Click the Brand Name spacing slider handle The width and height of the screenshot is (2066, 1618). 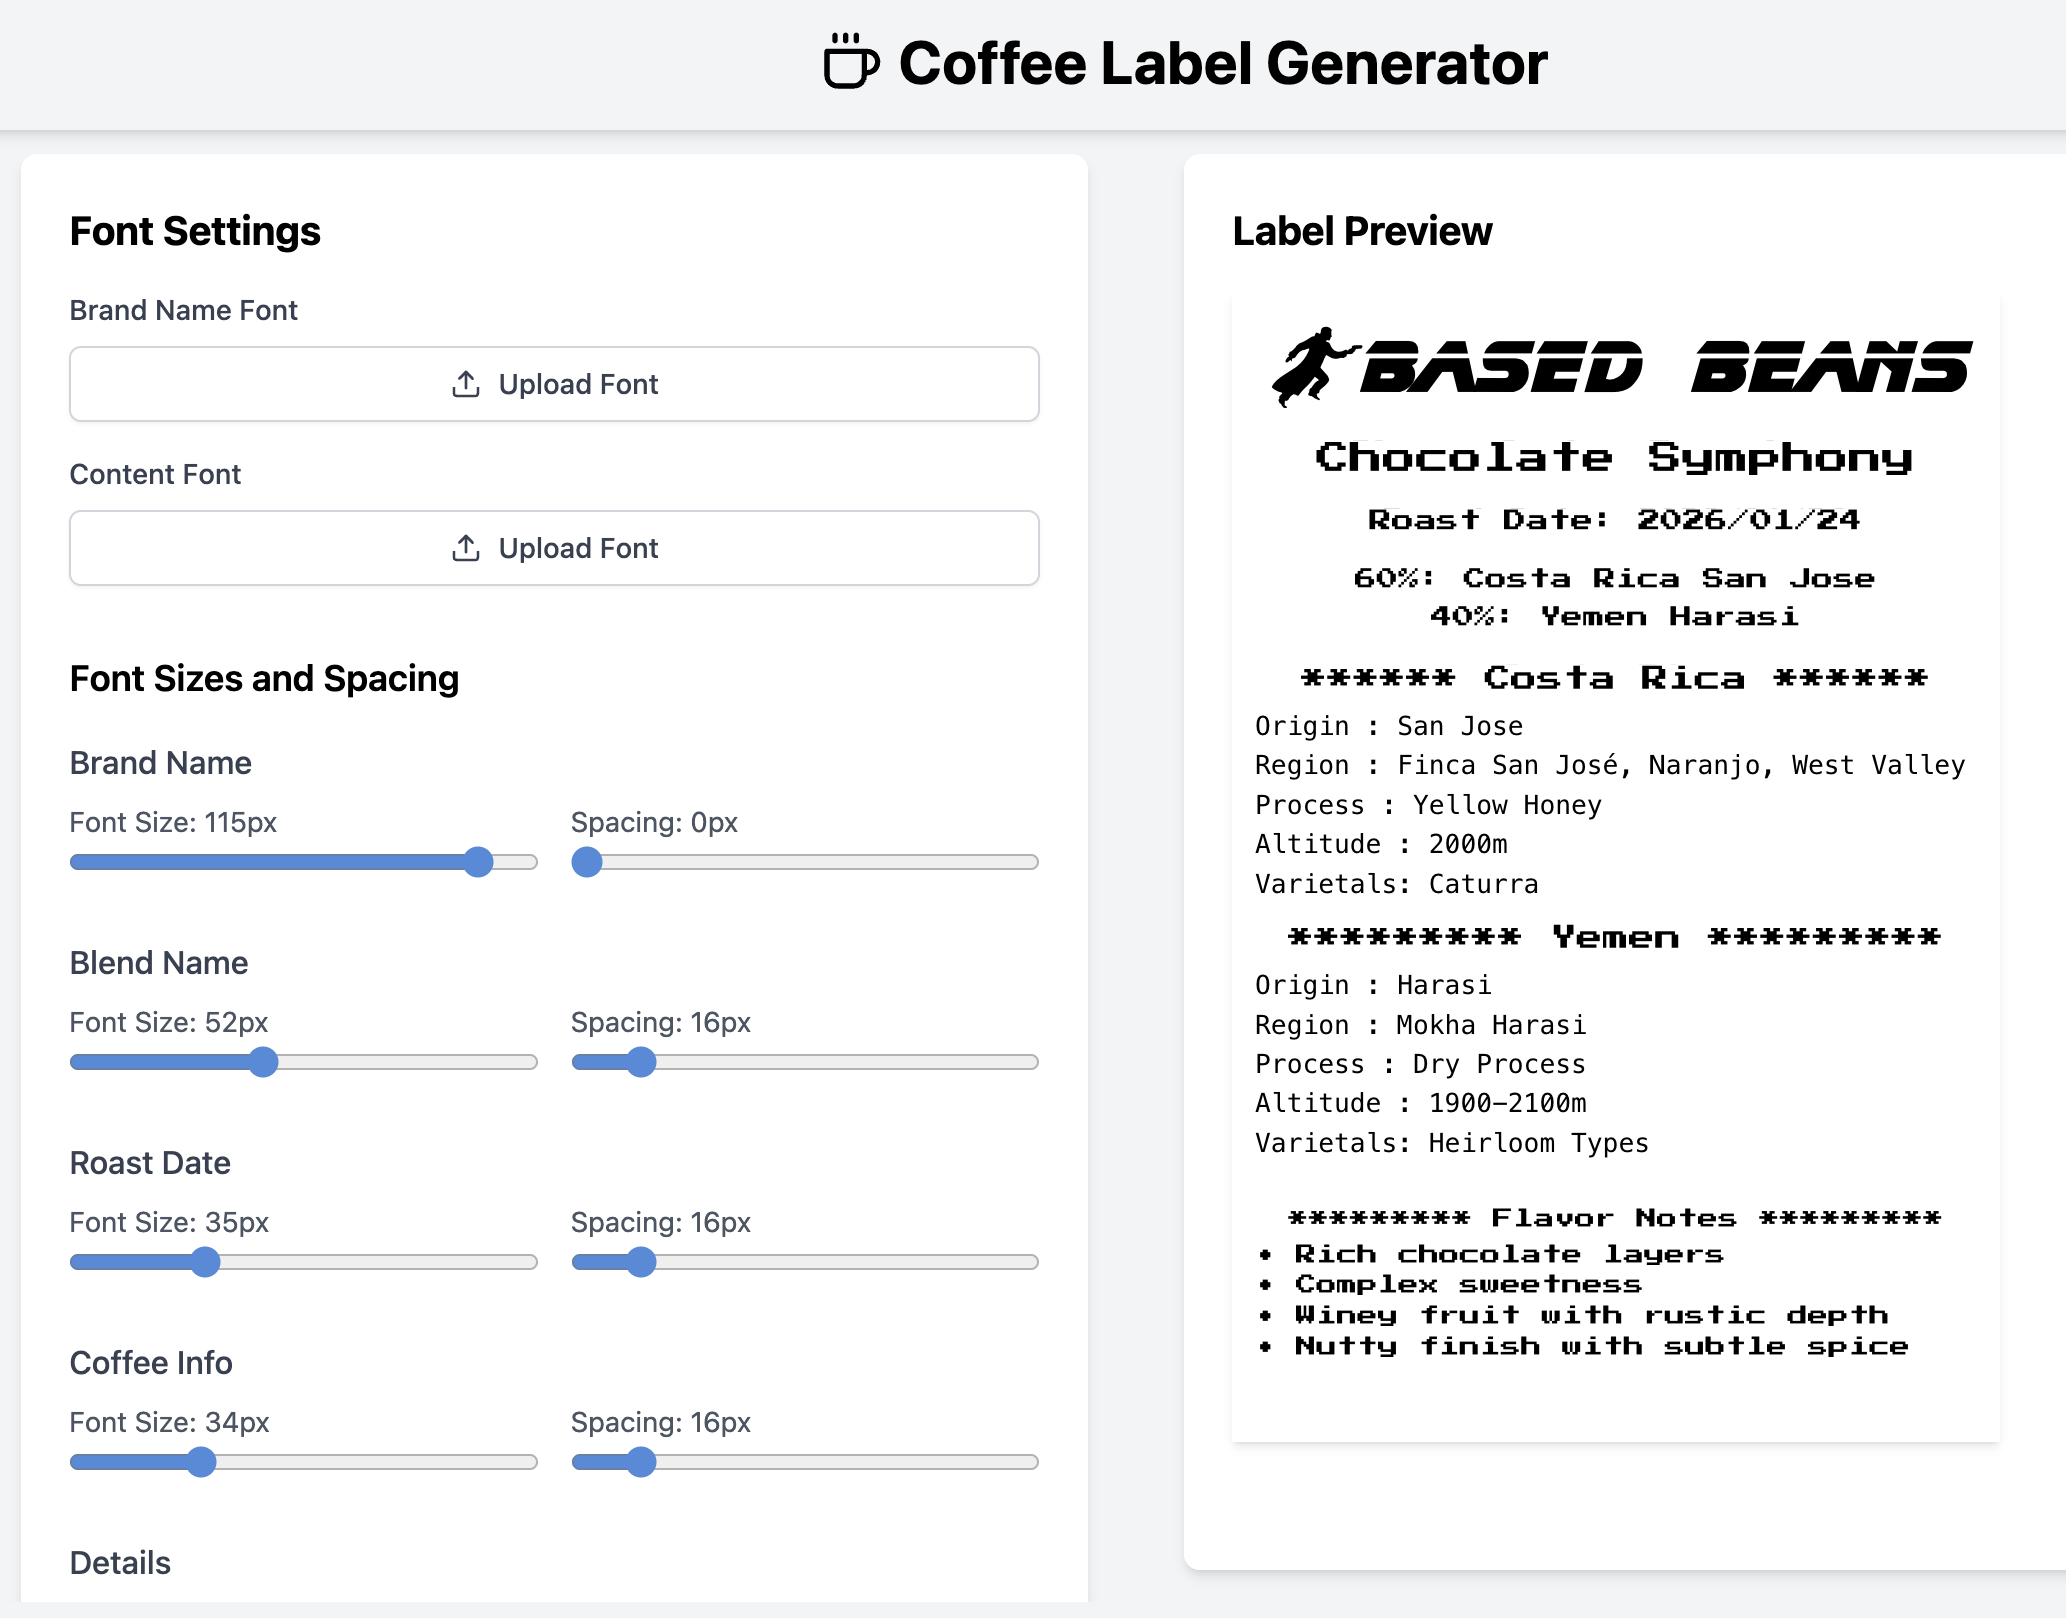click(x=588, y=861)
